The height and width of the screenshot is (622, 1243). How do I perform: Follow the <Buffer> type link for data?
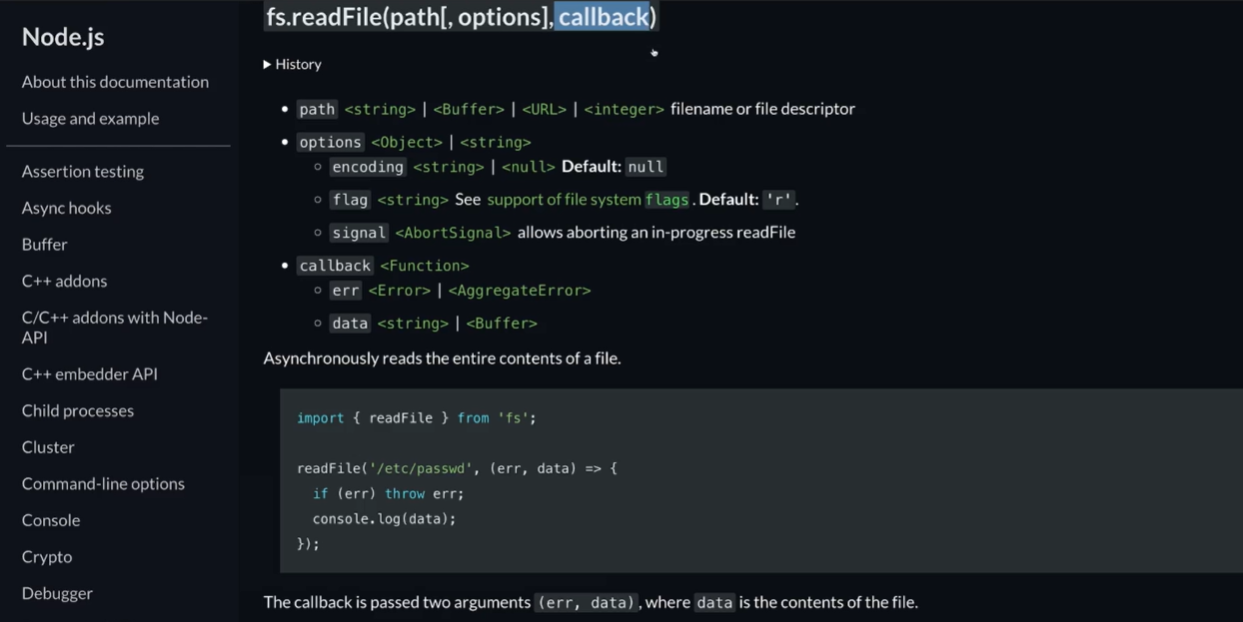(x=502, y=324)
